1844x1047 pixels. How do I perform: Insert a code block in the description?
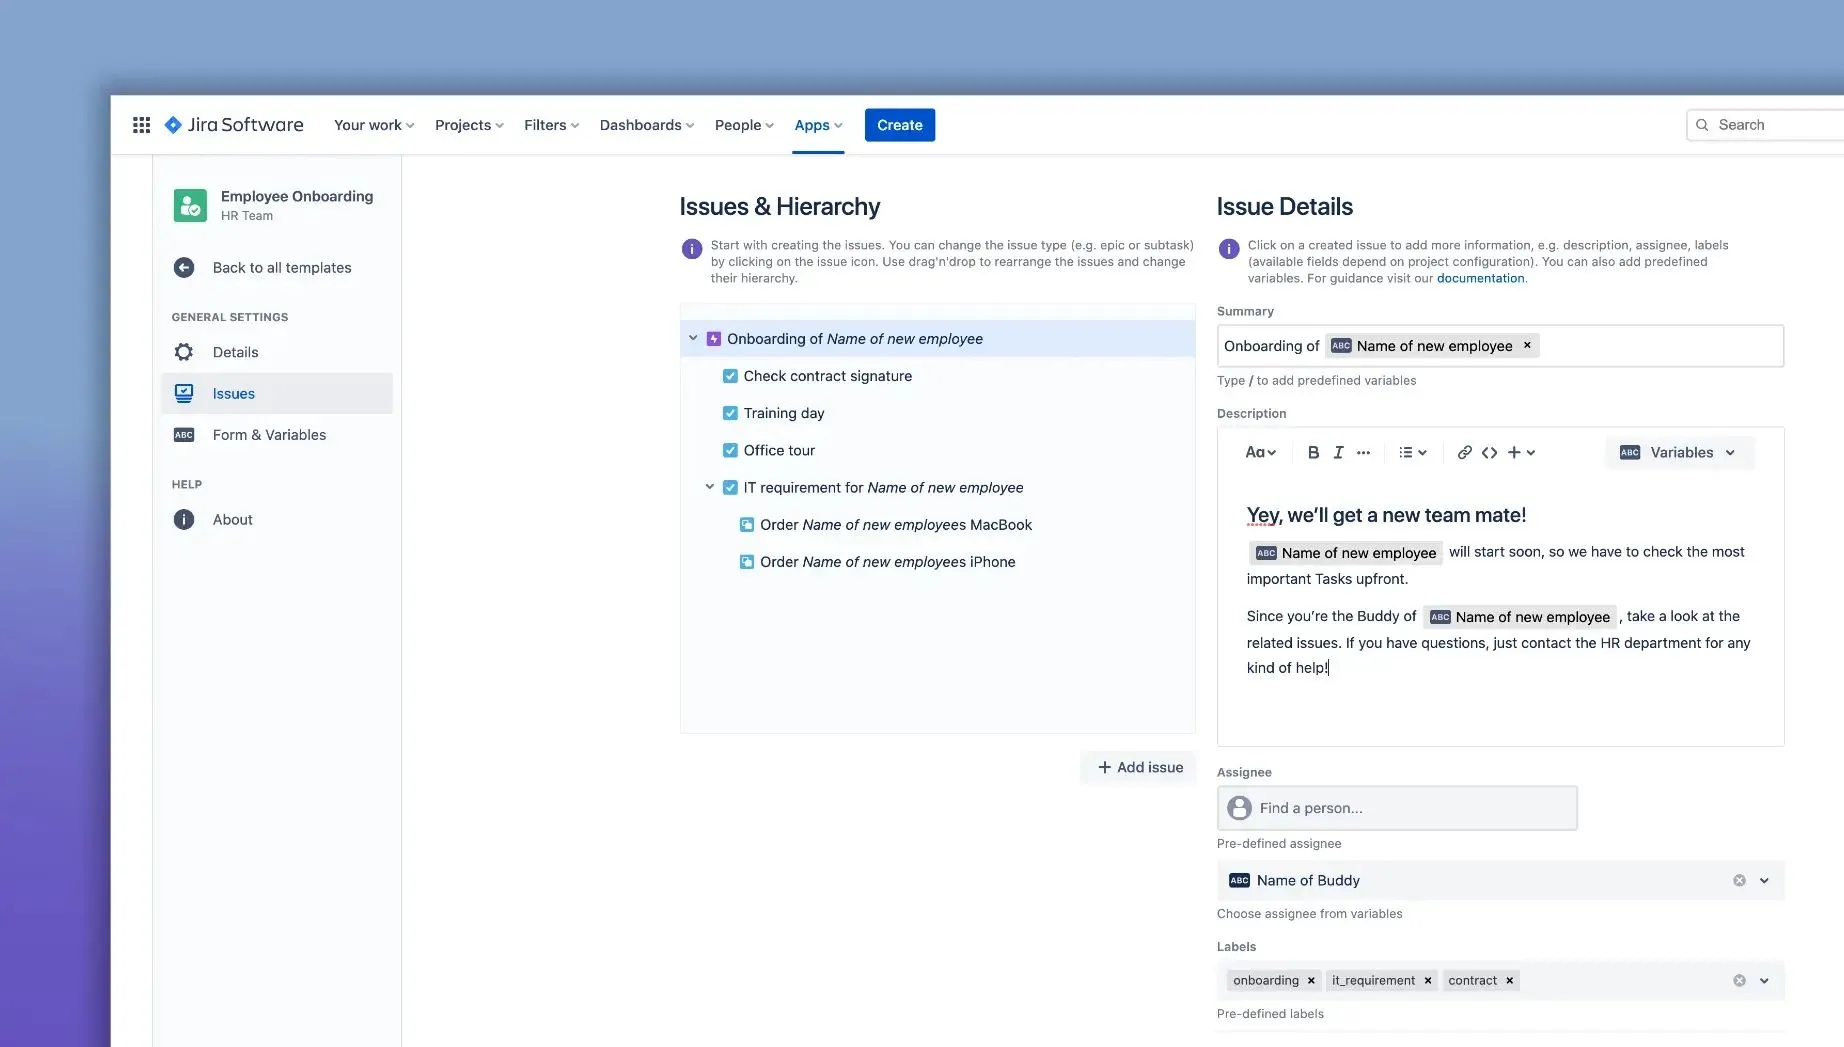[1489, 452]
